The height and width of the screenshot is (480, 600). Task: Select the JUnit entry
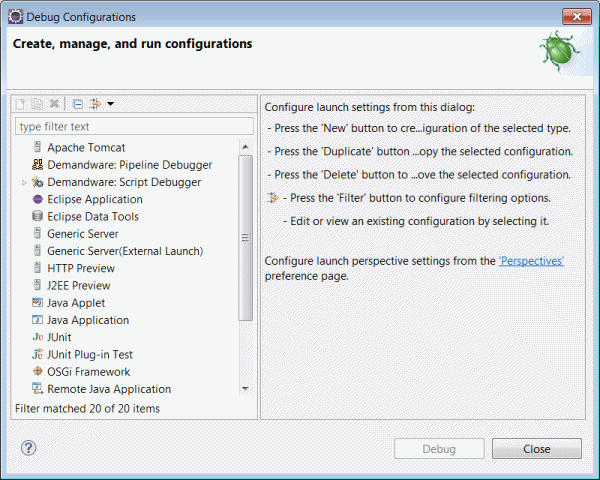pos(59,337)
